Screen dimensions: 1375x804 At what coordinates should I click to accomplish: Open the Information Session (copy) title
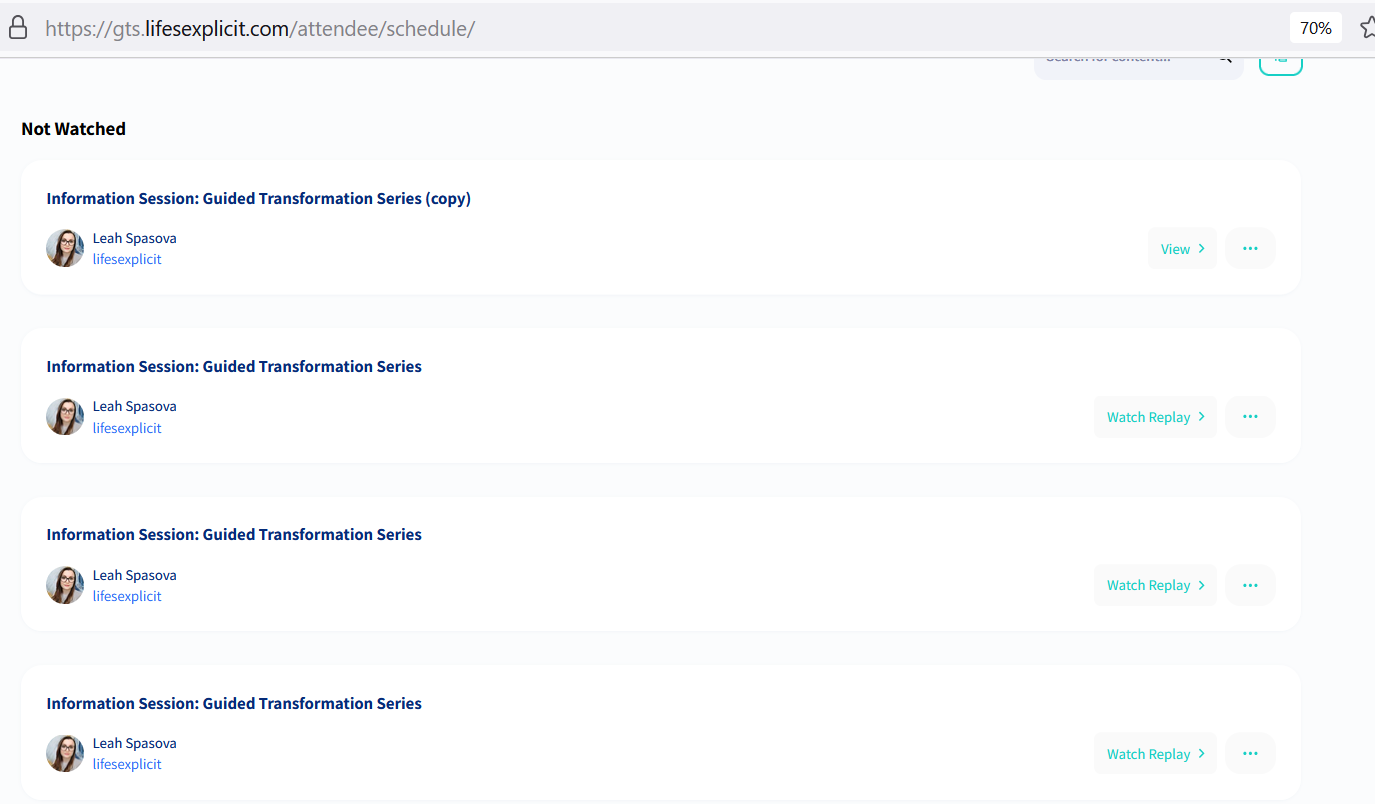click(x=258, y=198)
